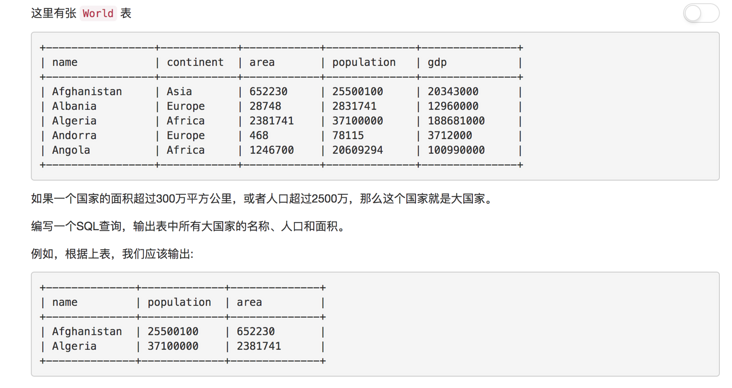
Task: Click the World table name tag
Action: [x=98, y=13]
